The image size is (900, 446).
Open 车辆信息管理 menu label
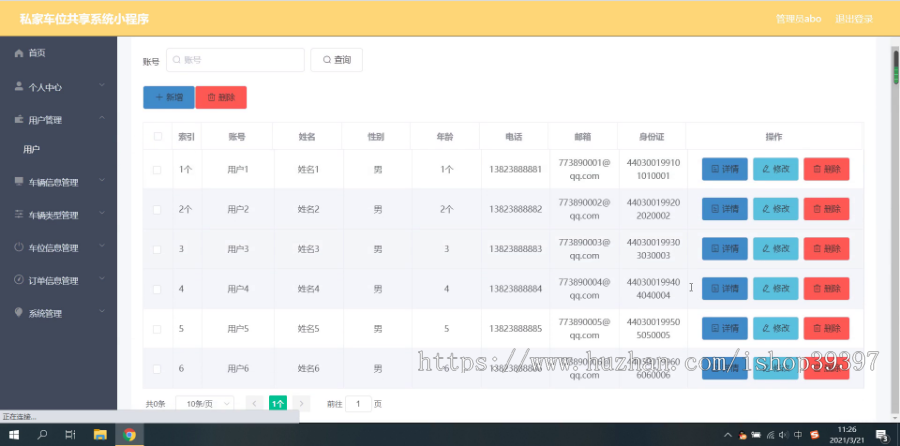pos(53,183)
